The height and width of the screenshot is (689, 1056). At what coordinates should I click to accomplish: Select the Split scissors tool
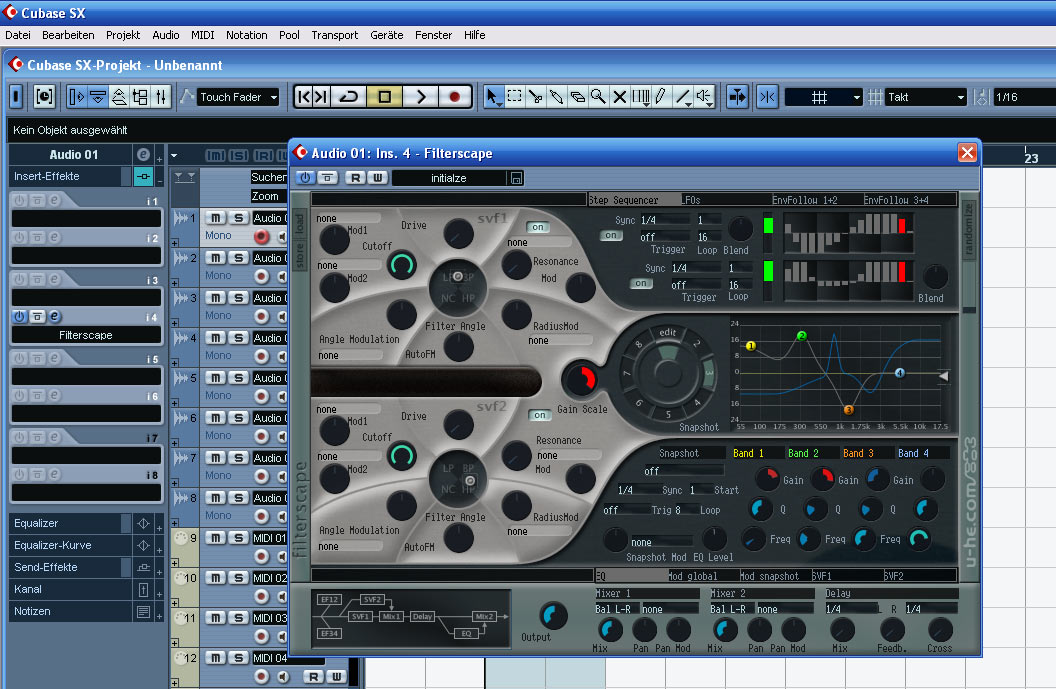pos(535,97)
